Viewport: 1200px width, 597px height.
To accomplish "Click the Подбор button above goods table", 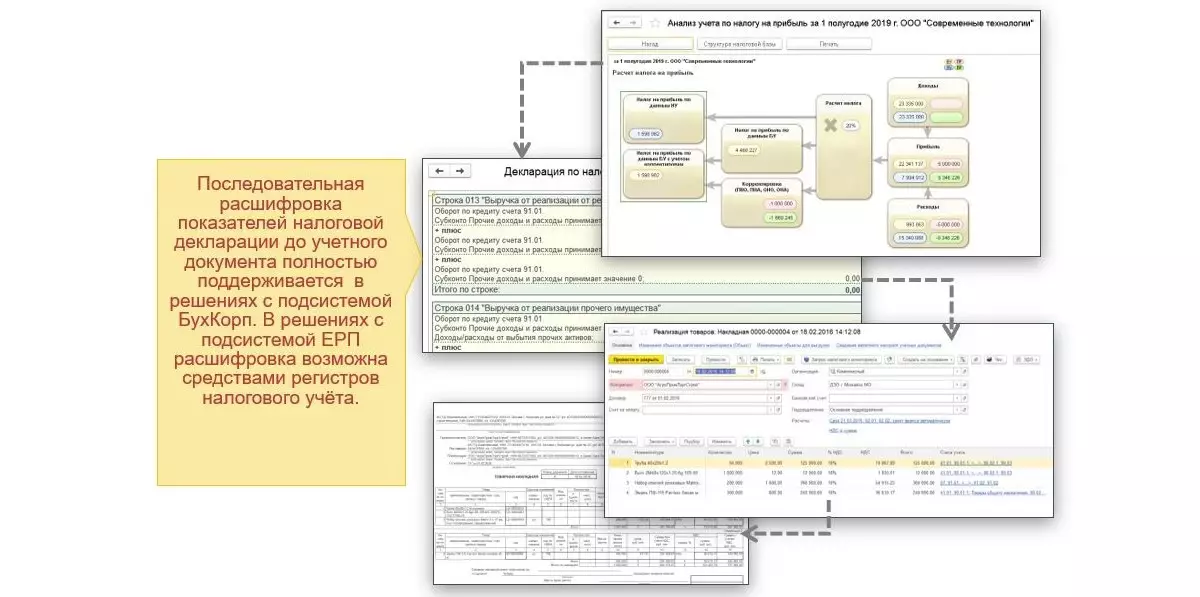I will point(692,441).
